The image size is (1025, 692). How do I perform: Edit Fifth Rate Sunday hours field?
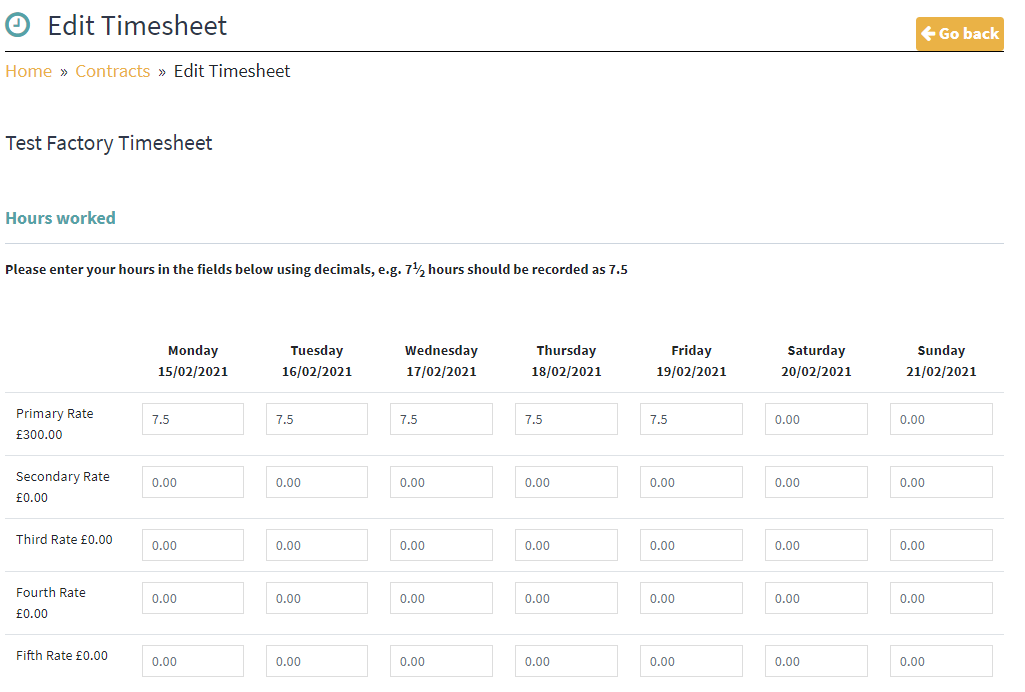(941, 661)
